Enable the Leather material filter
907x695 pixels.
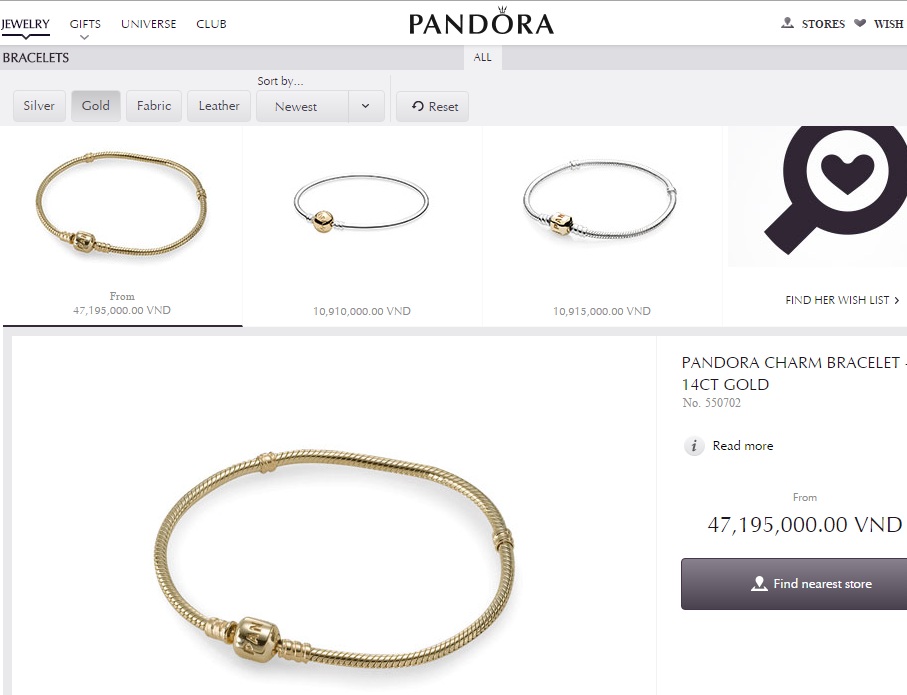coord(219,106)
